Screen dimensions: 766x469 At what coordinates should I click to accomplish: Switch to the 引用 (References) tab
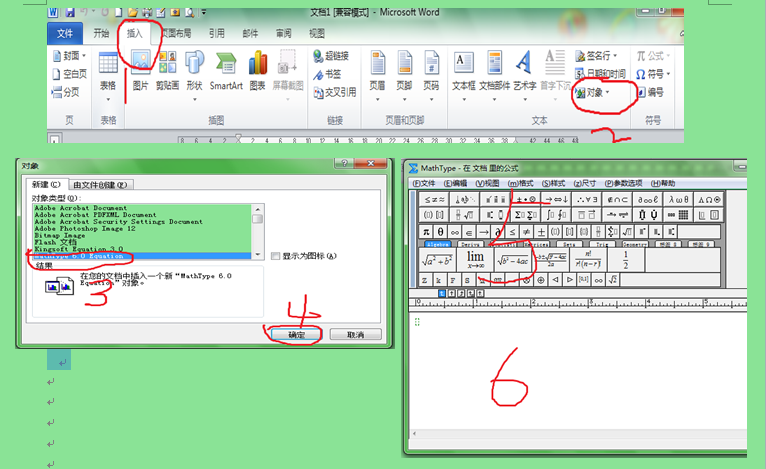217,33
